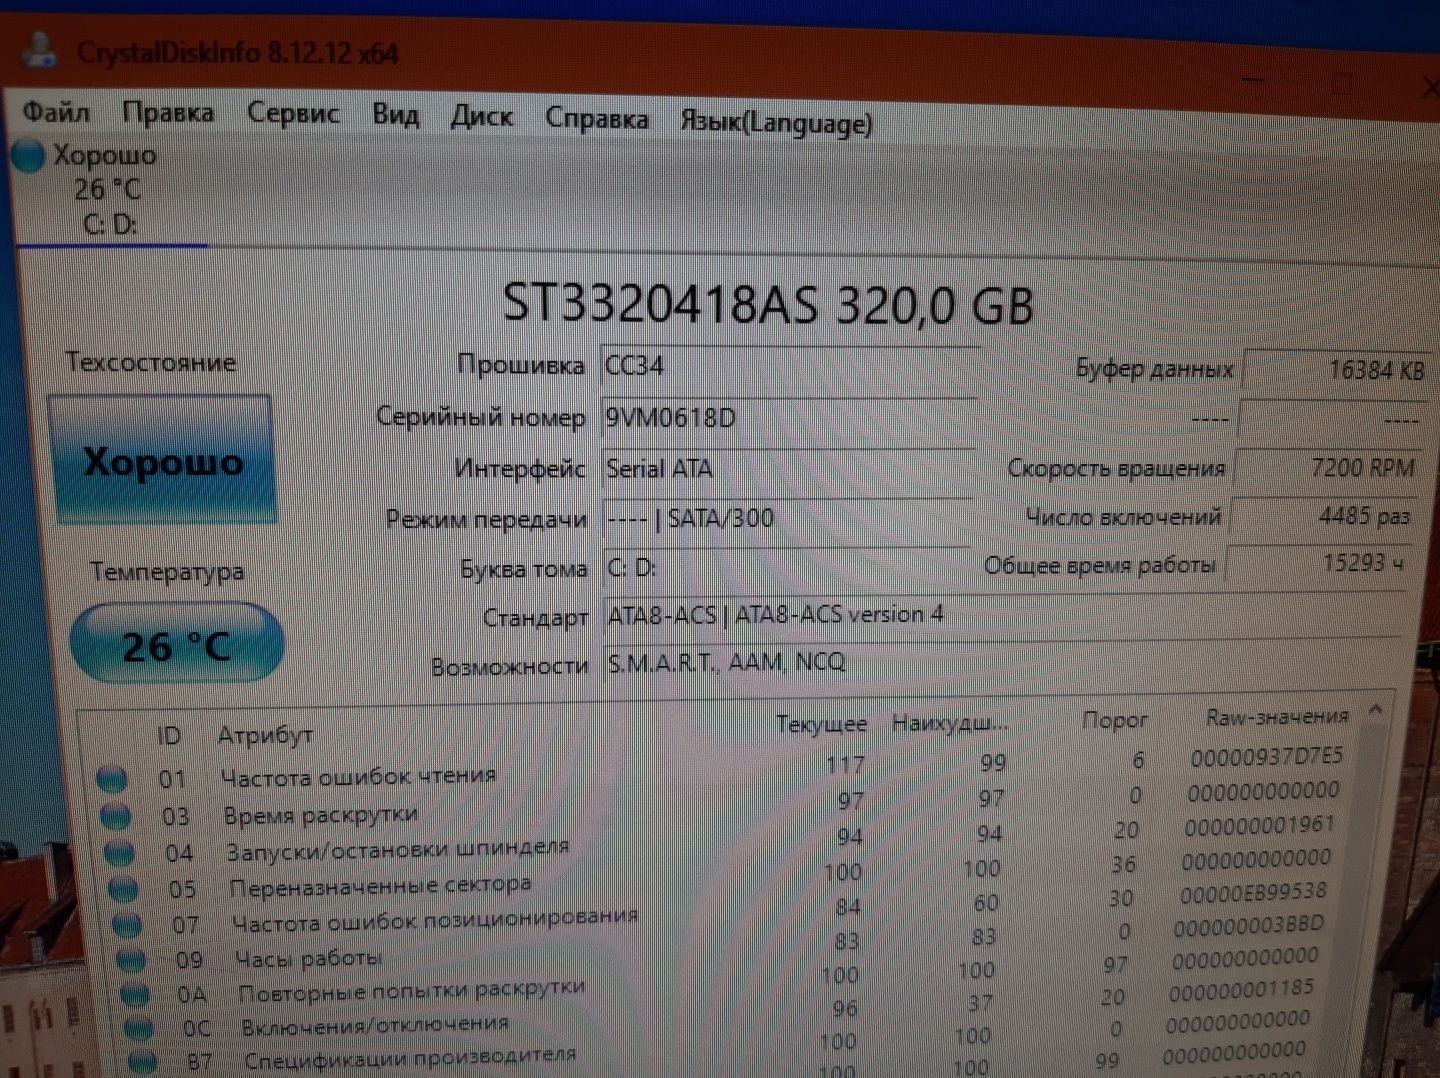Click the Наихудш... column header
The height and width of the screenshot is (1078, 1440).
[x=950, y=722]
